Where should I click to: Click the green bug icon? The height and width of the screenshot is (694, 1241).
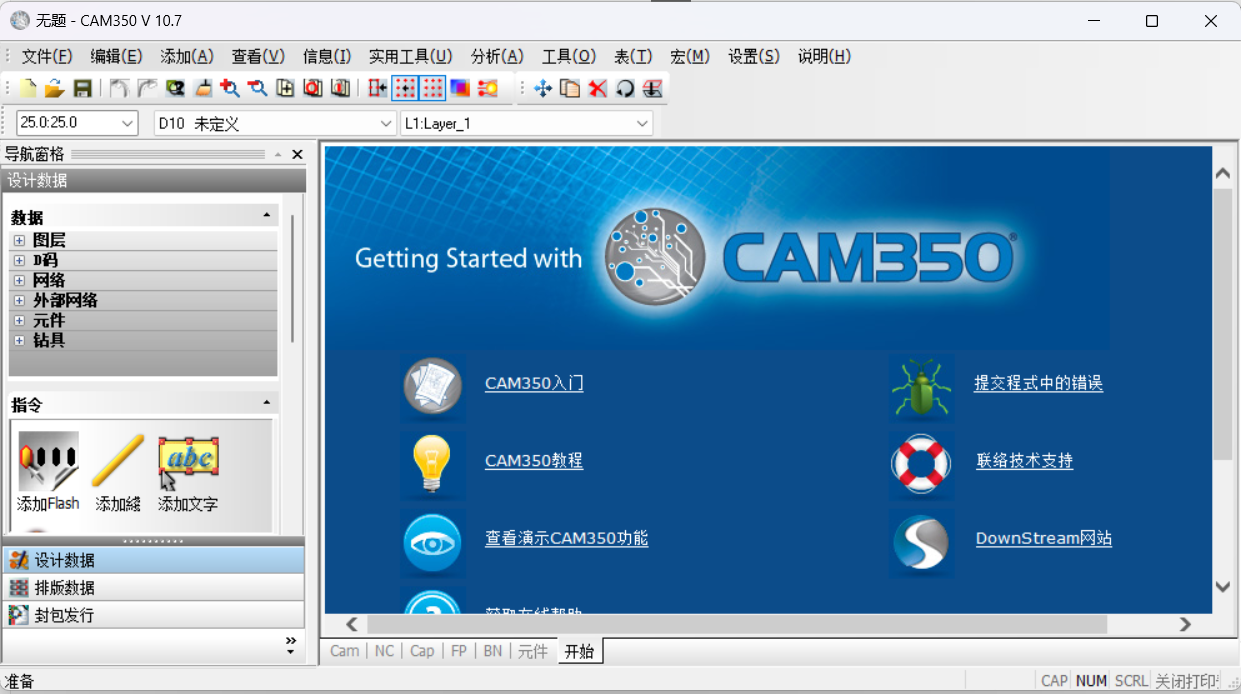tap(922, 387)
